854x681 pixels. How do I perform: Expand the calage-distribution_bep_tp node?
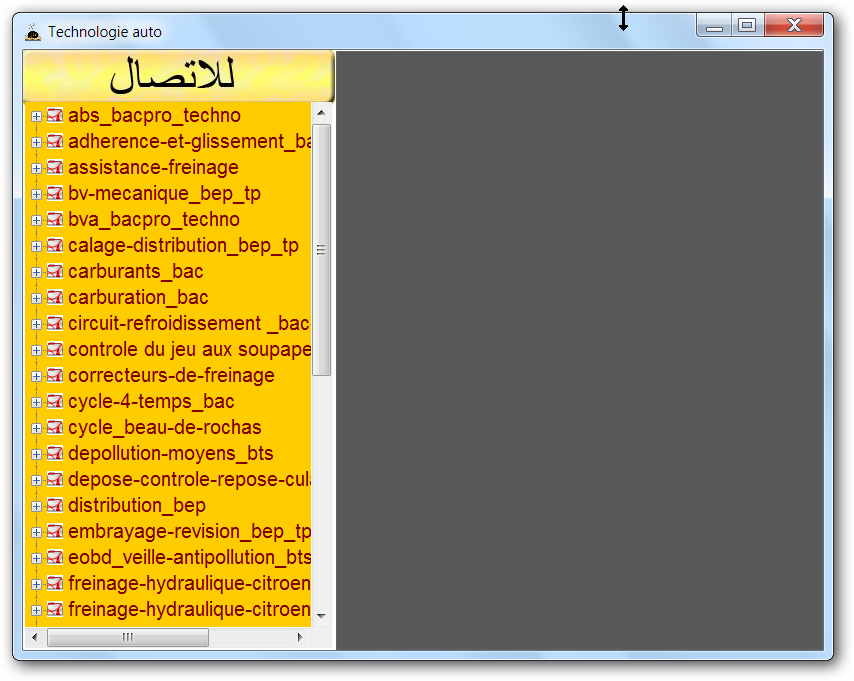[37, 246]
